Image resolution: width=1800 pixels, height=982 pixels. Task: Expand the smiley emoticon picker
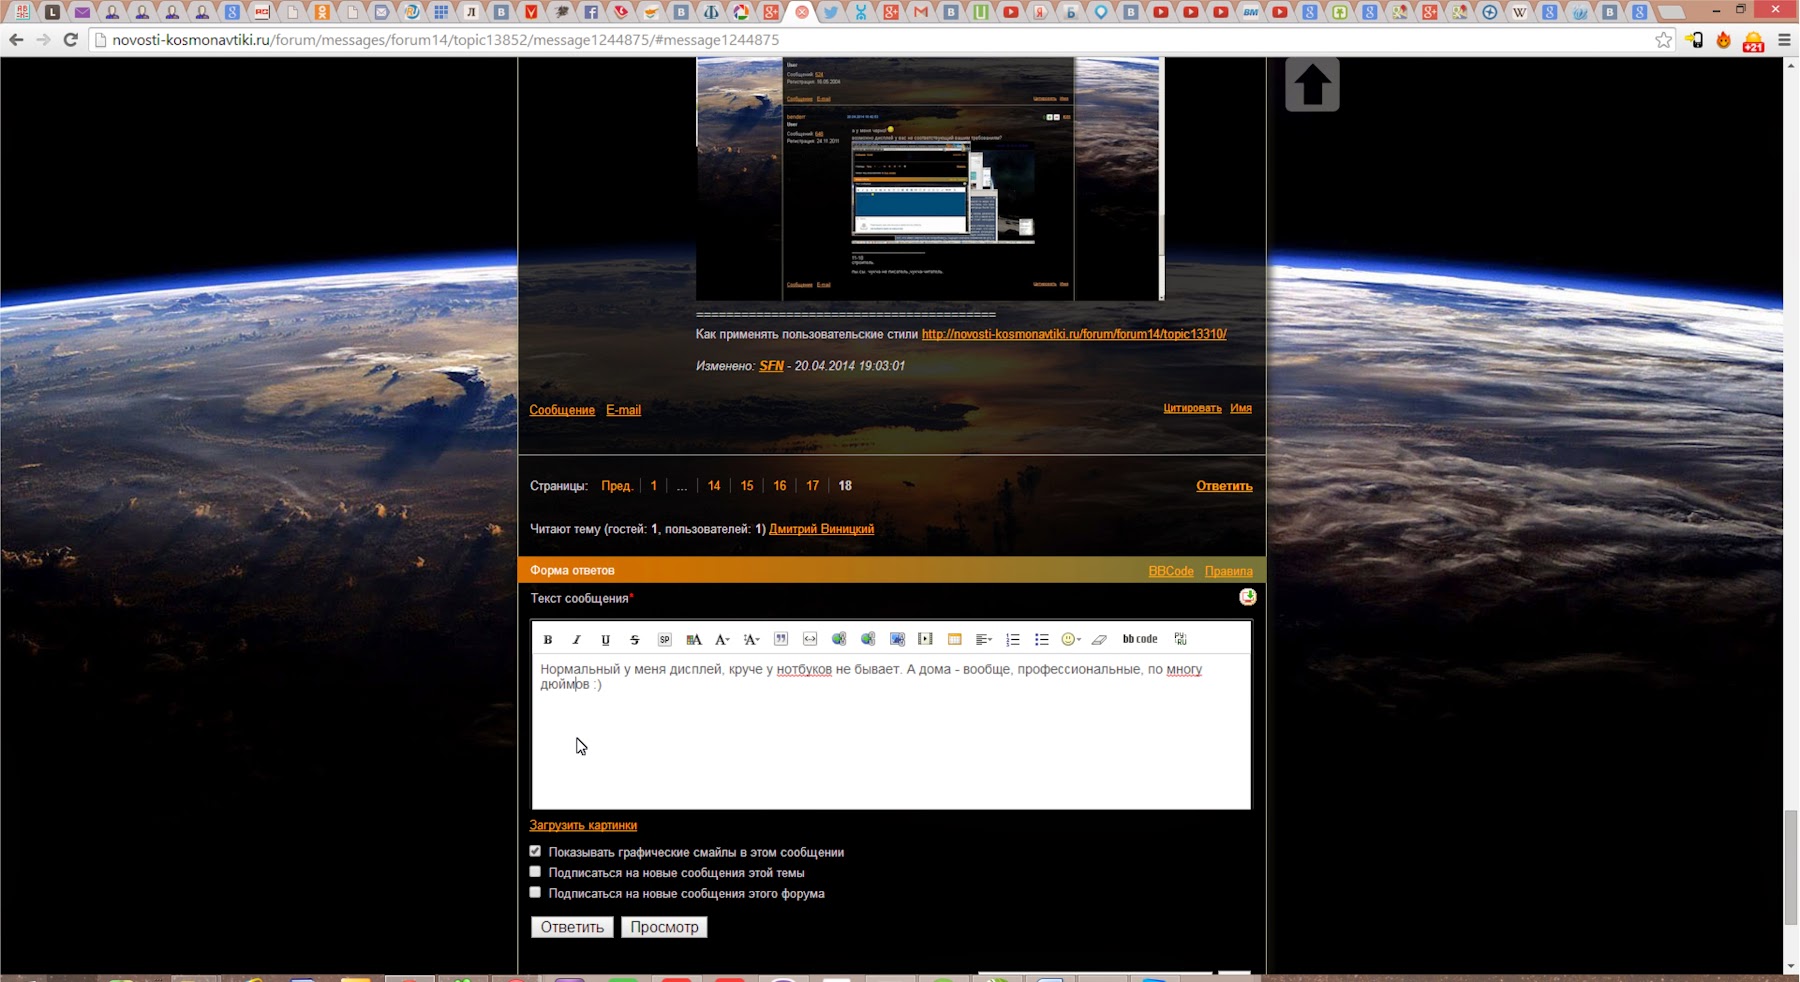point(1071,639)
